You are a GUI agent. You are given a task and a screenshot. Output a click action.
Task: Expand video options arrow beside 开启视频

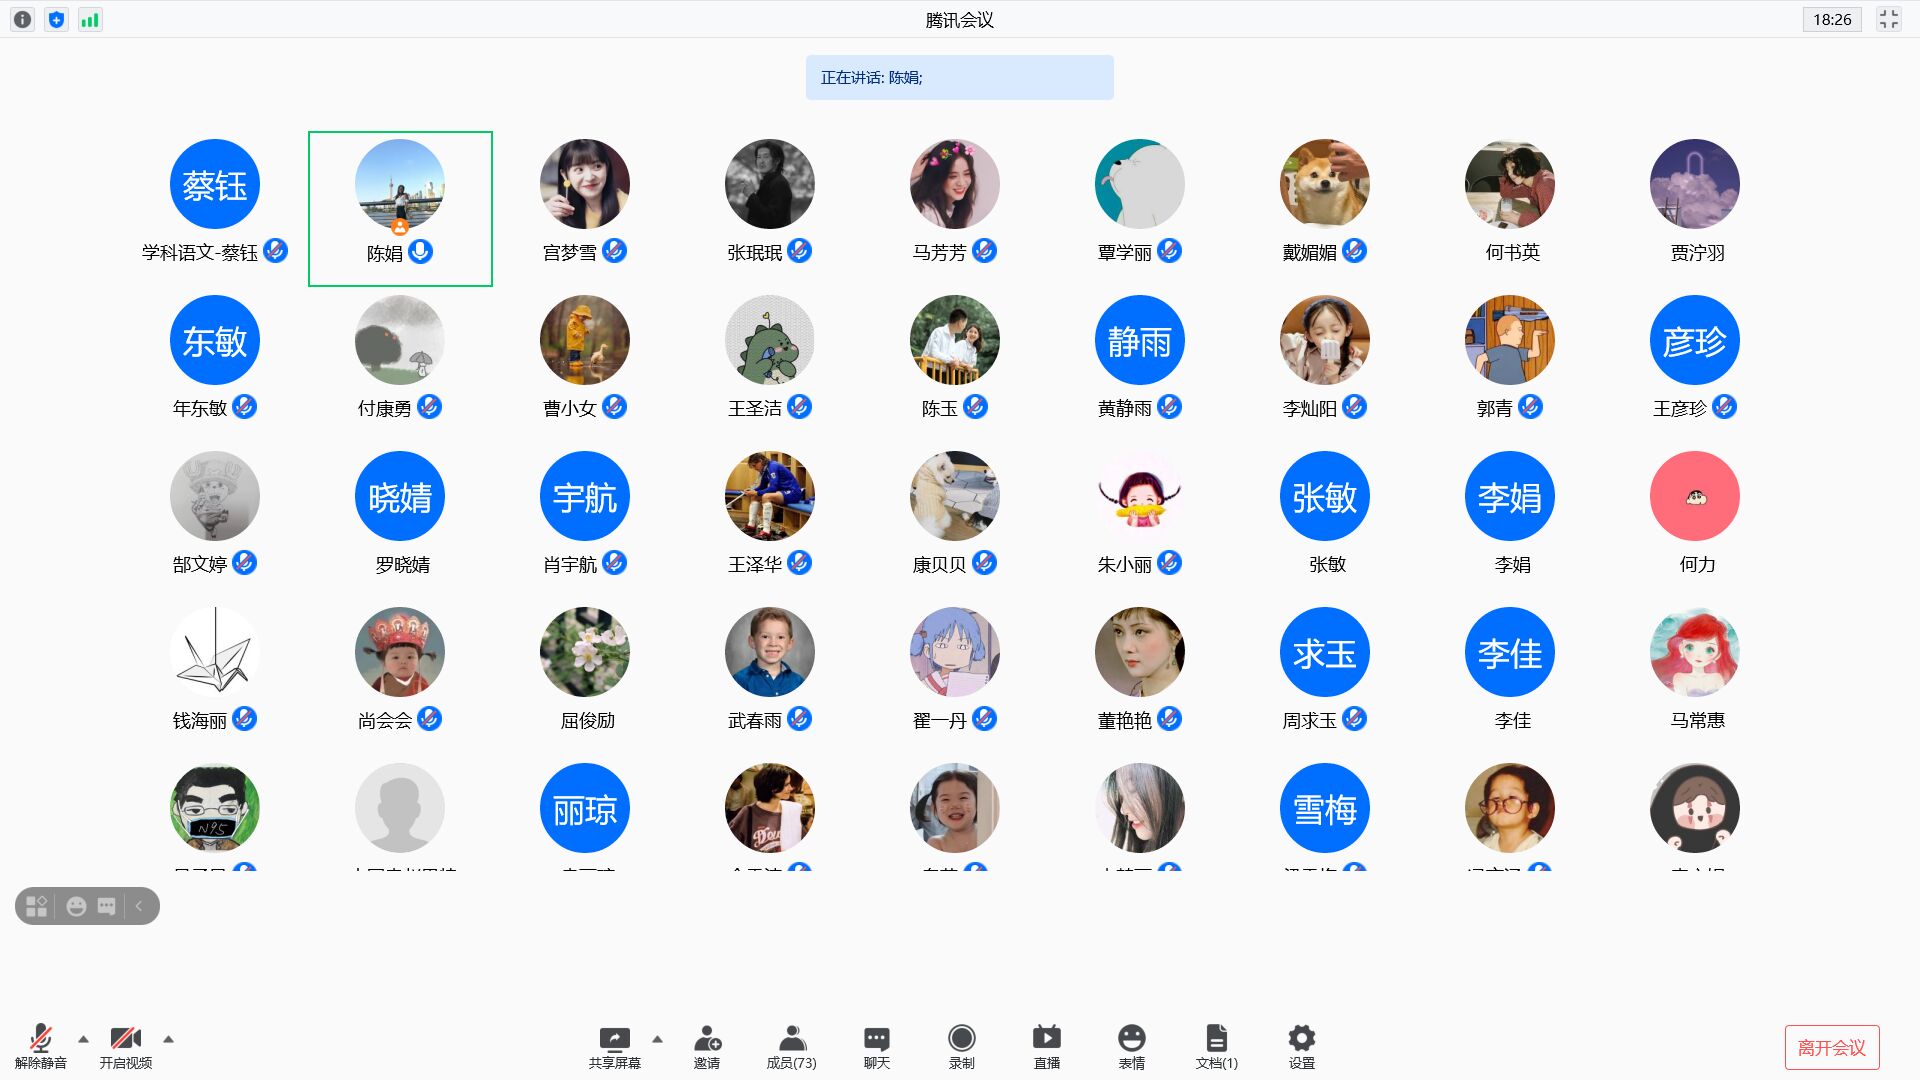coord(168,1039)
